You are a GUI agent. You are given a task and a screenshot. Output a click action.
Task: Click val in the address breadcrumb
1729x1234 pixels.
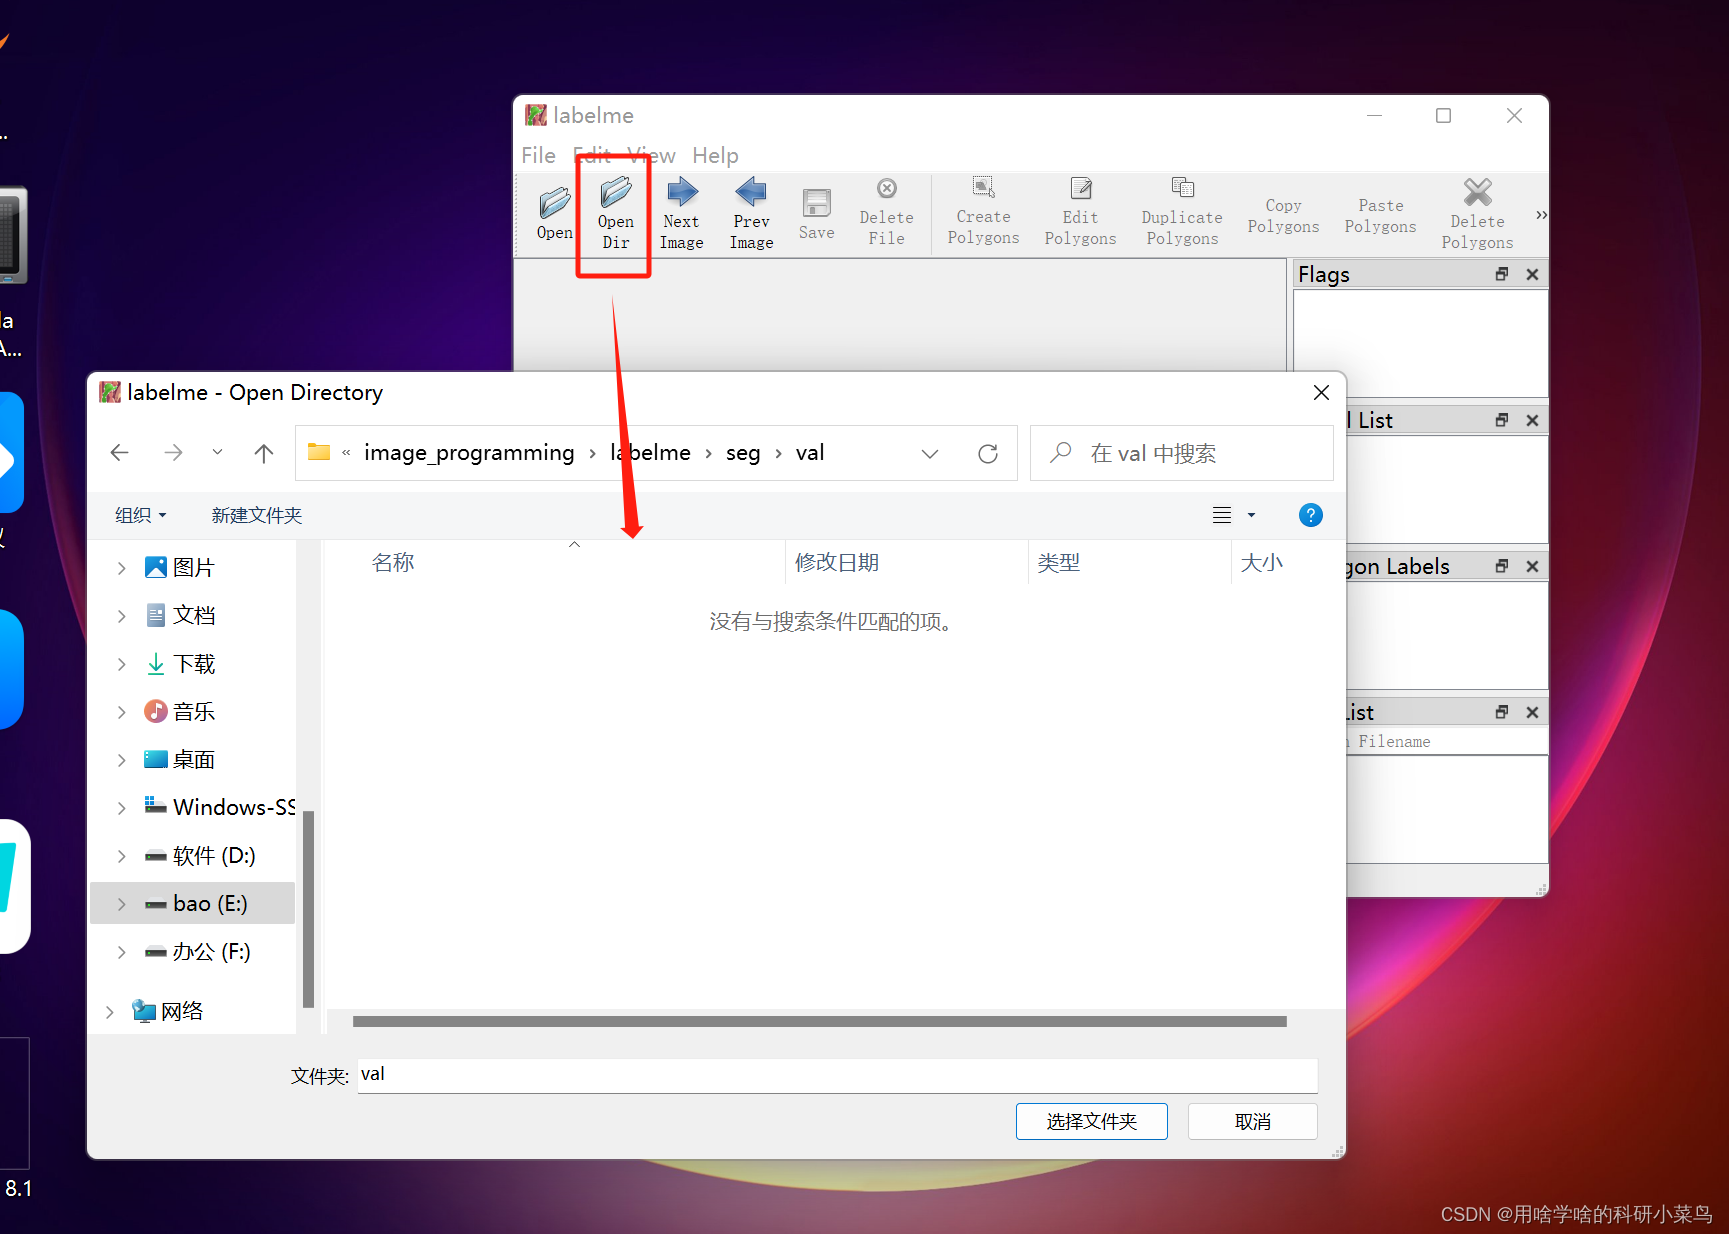pos(810,453)
